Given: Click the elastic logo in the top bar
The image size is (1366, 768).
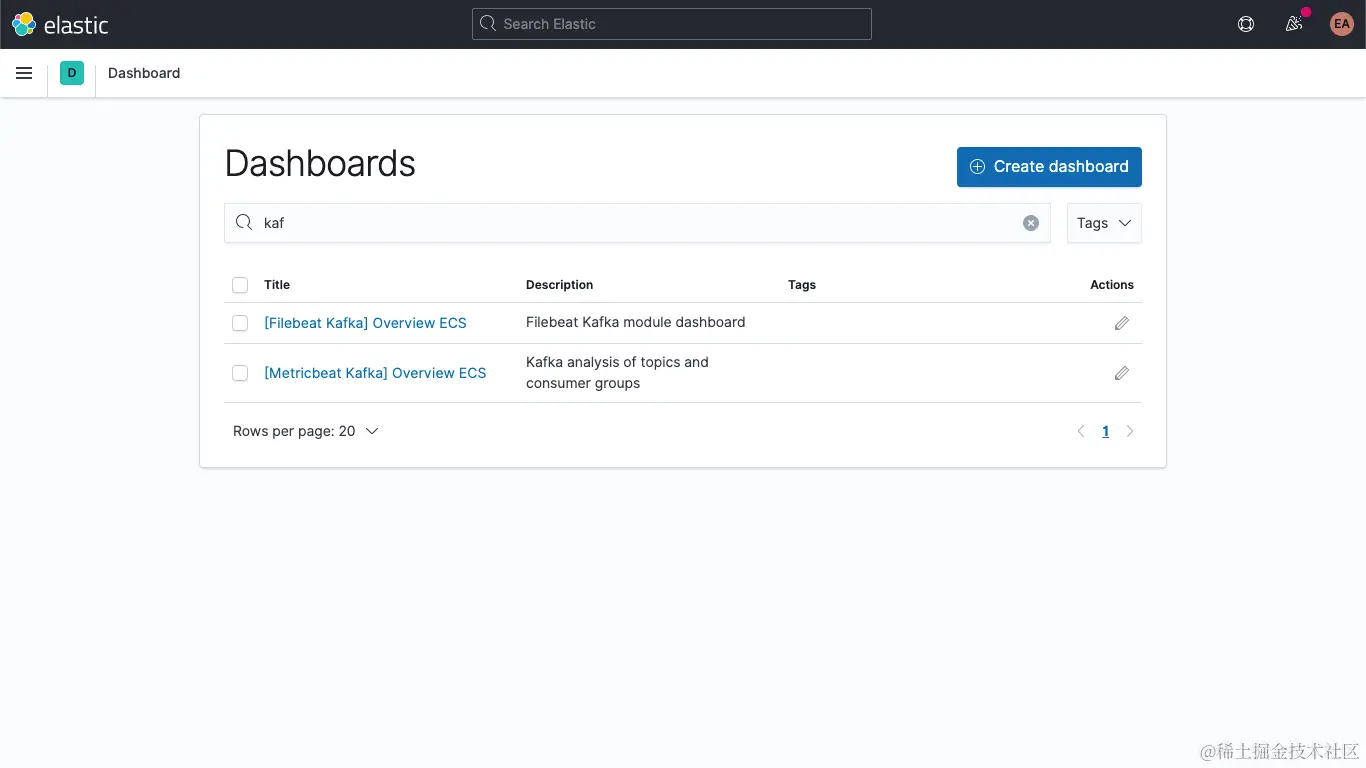Looking at the screenshot, I should click(x=60, y=24).
